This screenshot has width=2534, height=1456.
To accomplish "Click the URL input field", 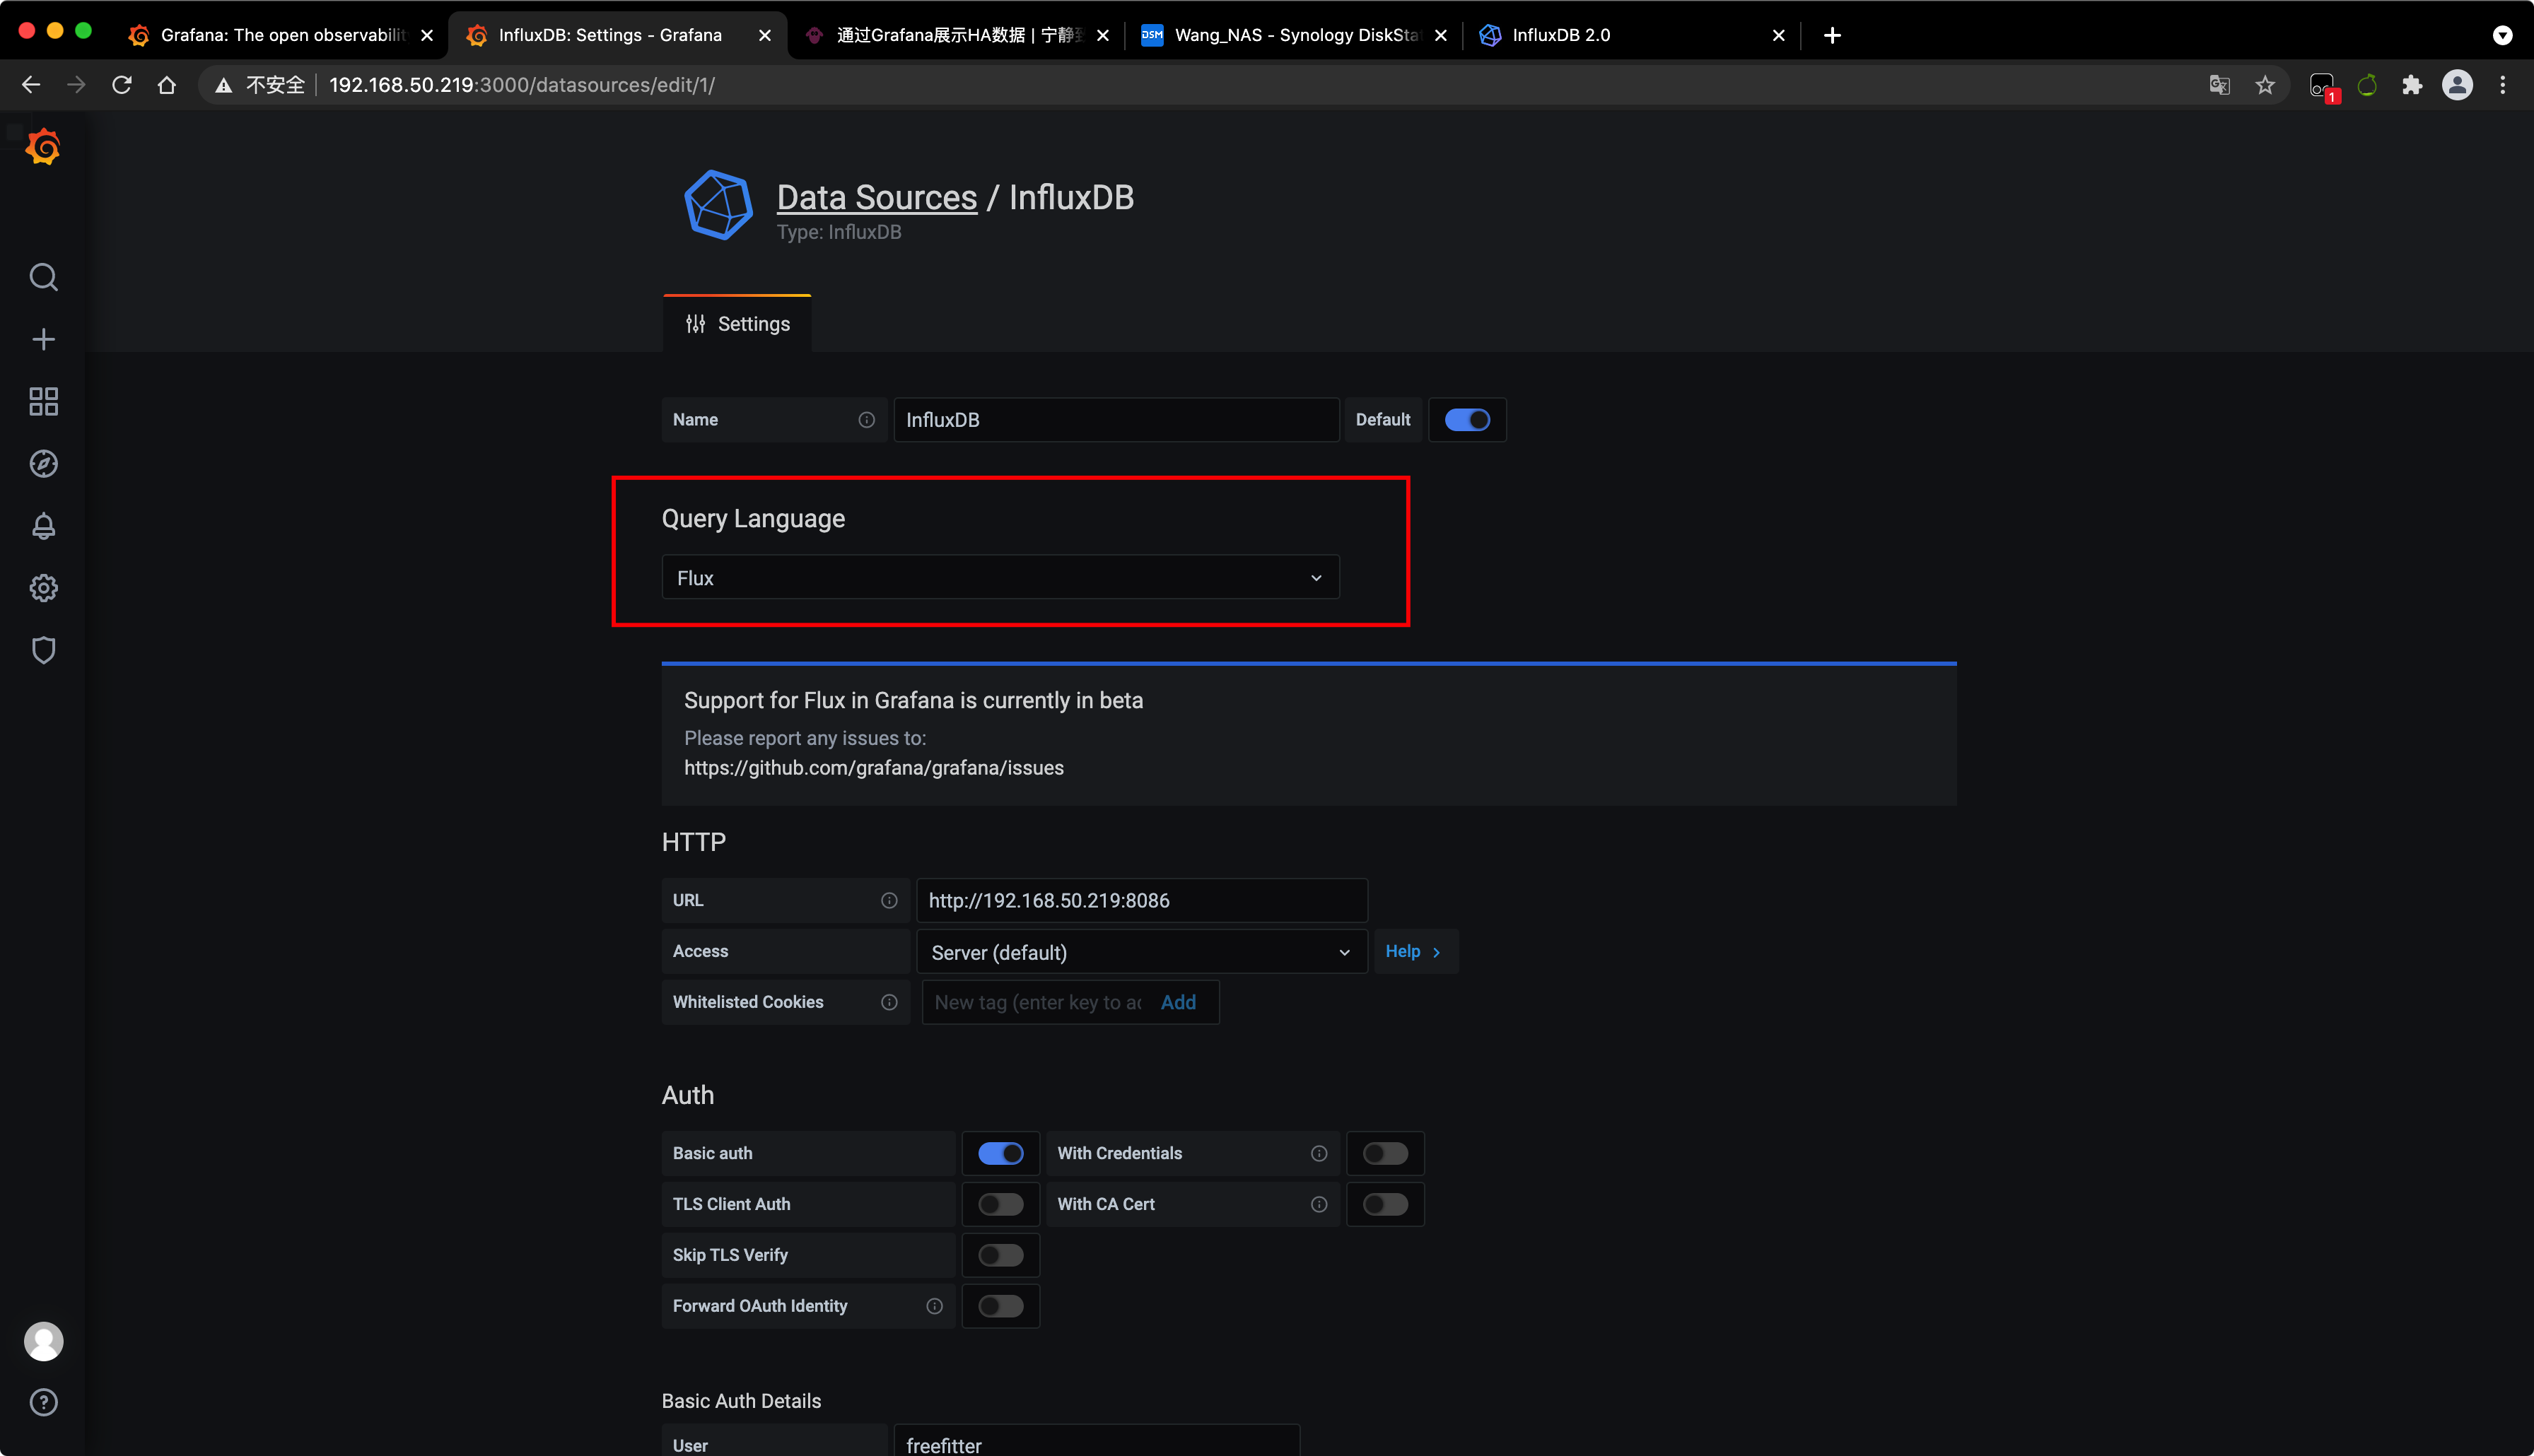I will pos(1141,900).
